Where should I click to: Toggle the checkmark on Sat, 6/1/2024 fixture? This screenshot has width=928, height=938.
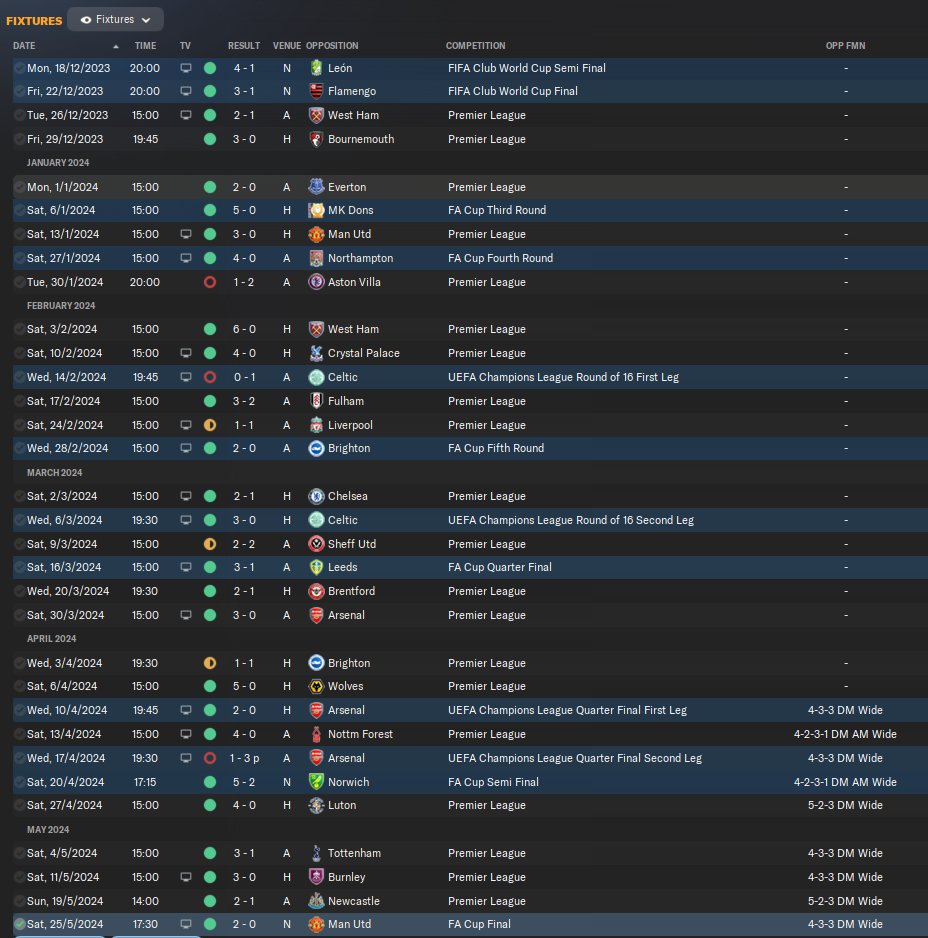[20, 210]
